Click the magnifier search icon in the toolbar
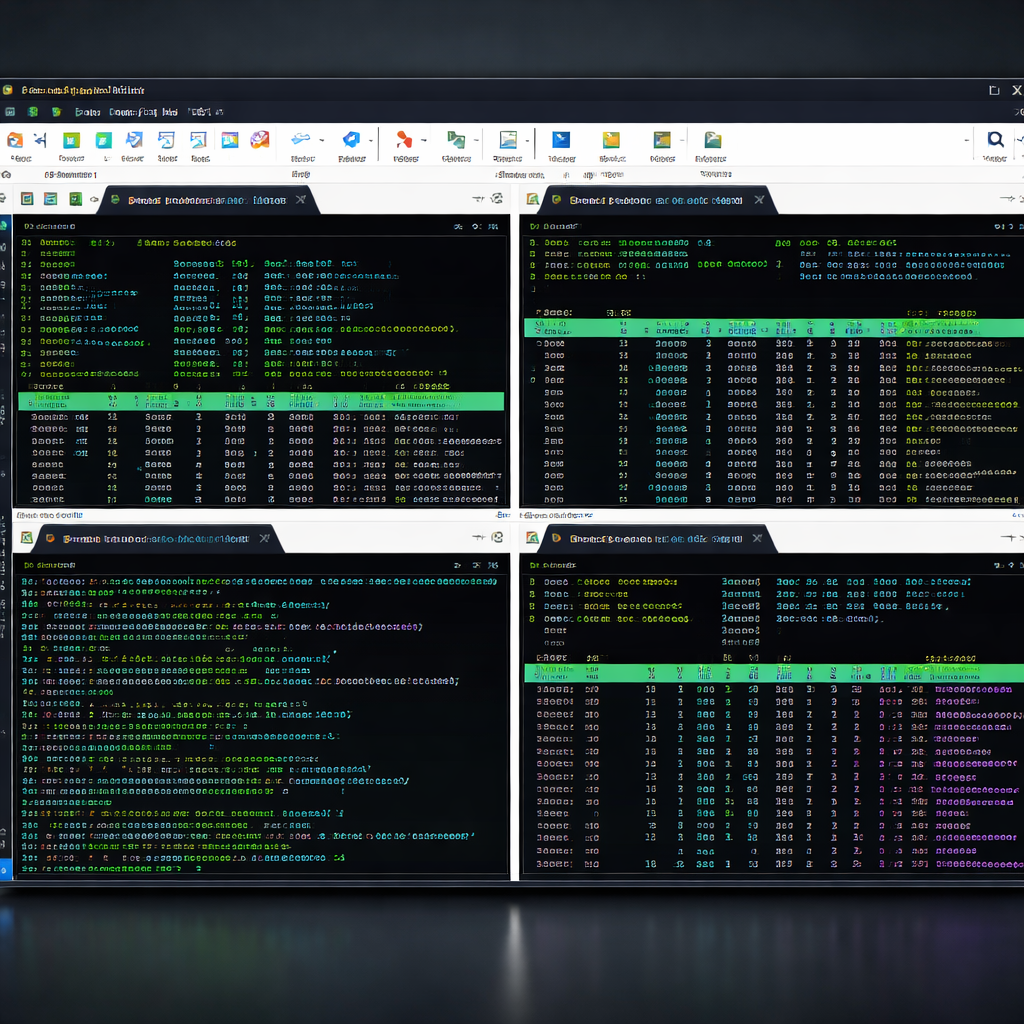 pos(995,140)
